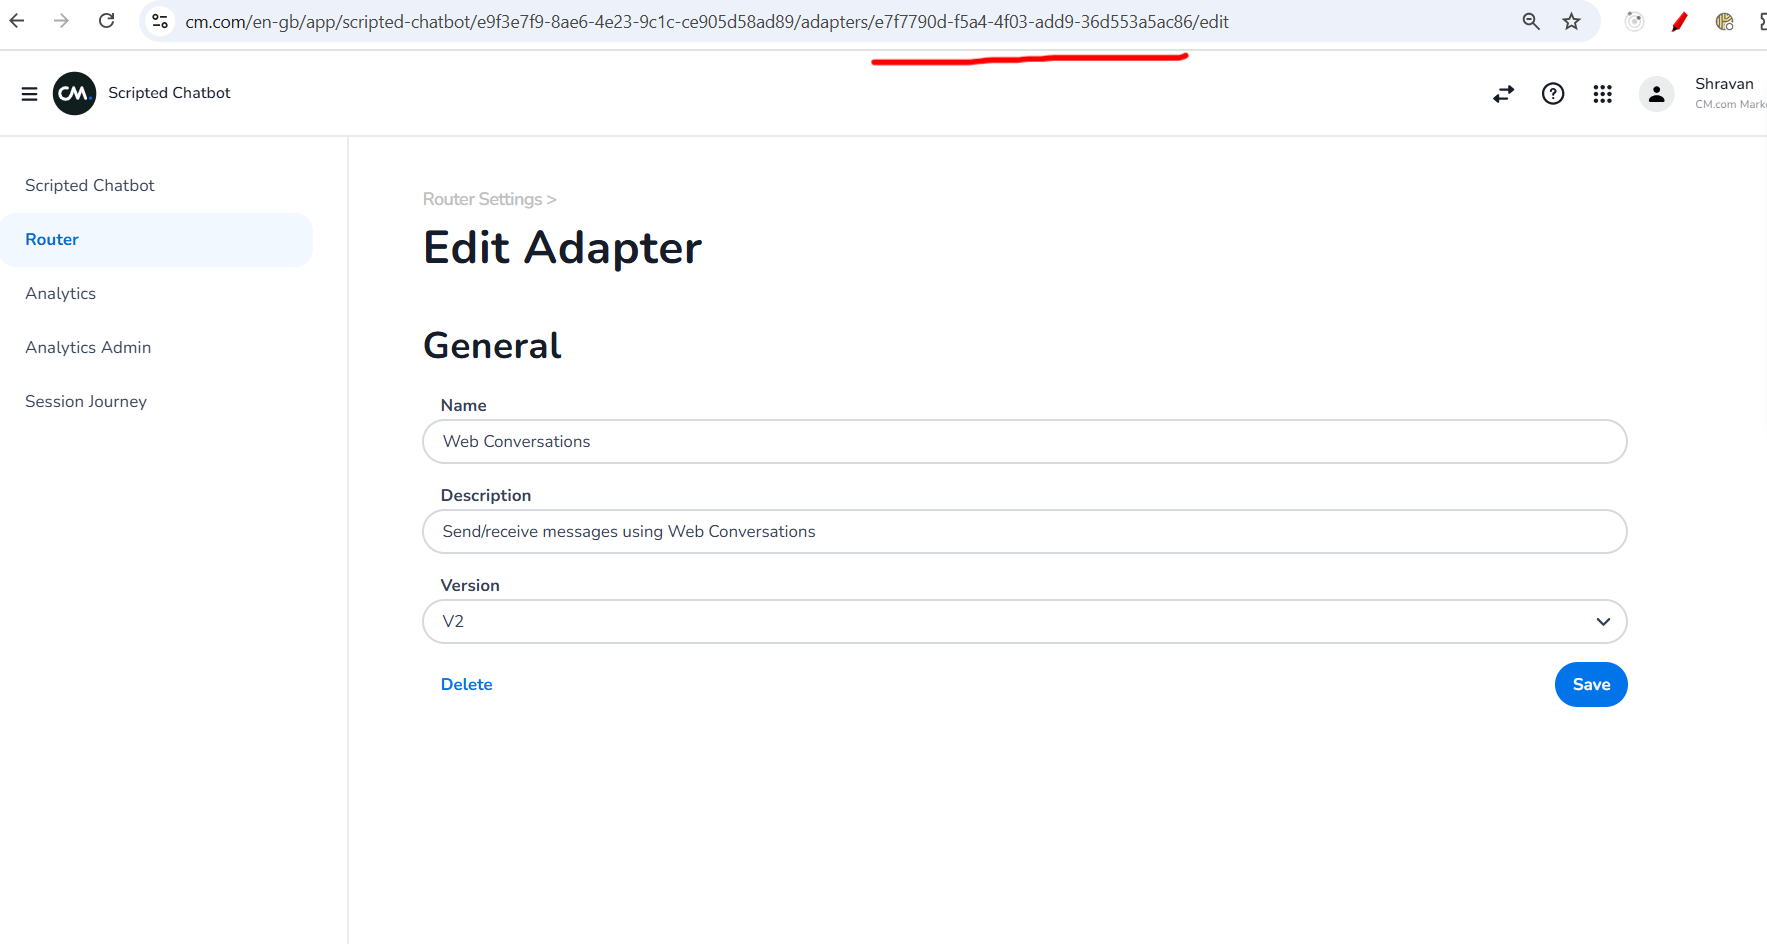Select Router in sidebar
This screenshot has width=1767, height=944.
pos(156,240)
